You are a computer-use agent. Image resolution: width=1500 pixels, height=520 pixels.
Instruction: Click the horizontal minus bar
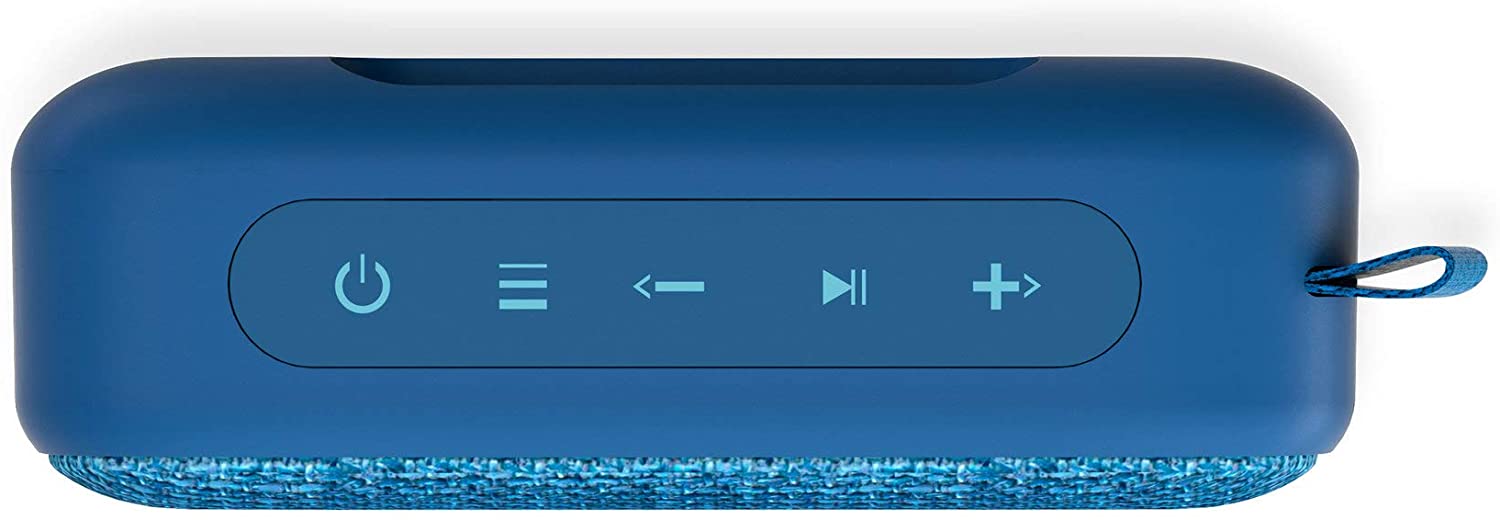click(x=681, y=287)
